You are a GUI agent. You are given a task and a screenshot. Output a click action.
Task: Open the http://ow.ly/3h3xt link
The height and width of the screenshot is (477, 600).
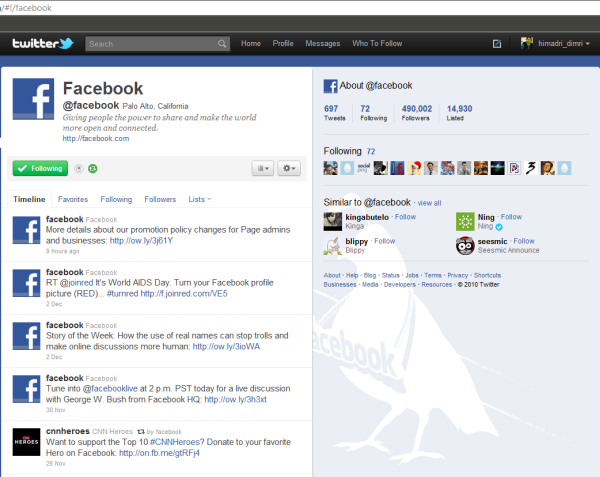[235, 399]
